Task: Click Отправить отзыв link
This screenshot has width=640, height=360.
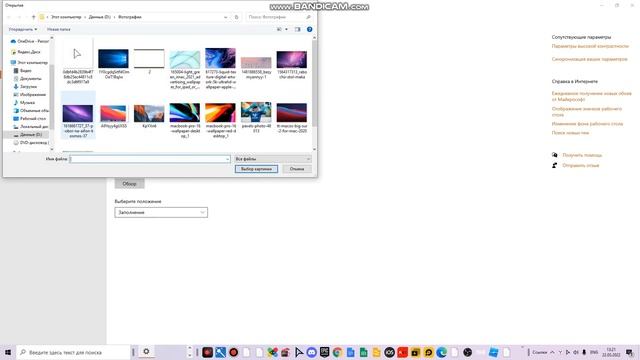Action: click(581, 165)
